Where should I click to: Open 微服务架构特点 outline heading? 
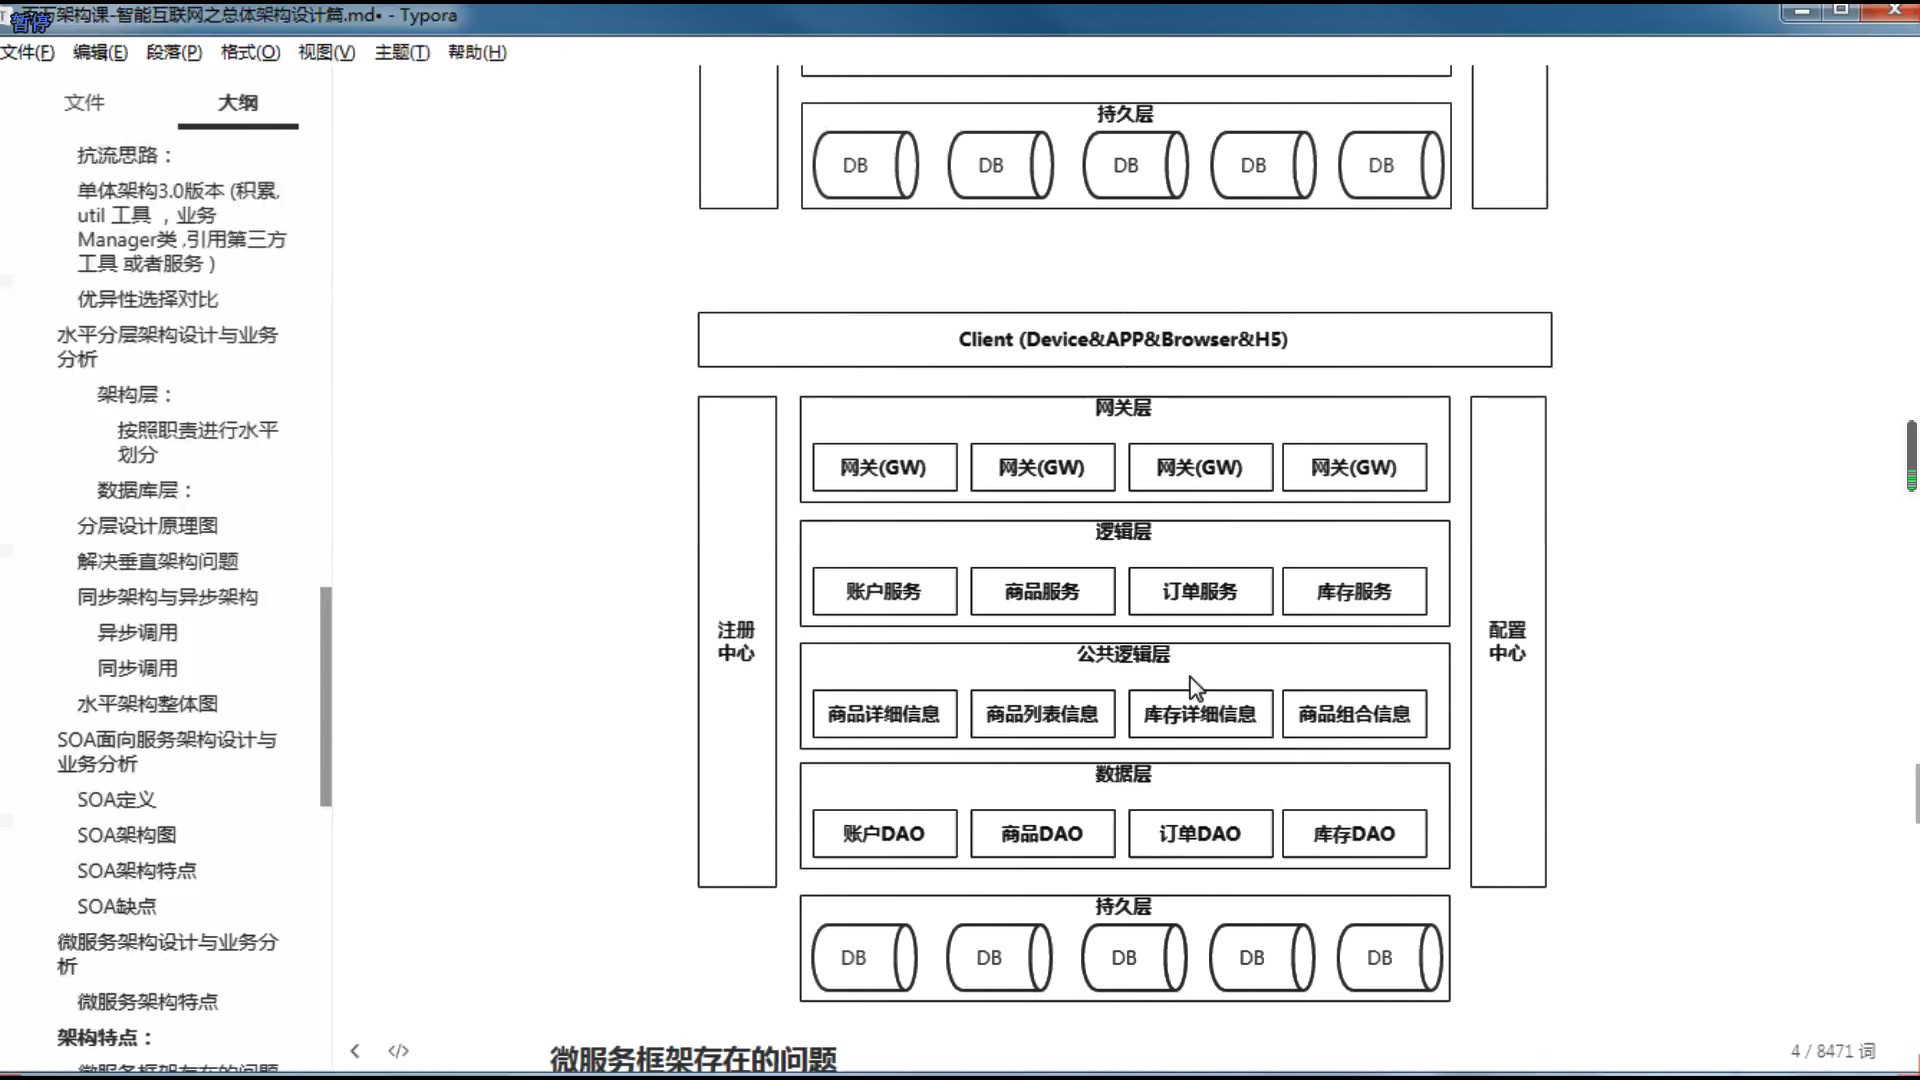coord(147,1002)
